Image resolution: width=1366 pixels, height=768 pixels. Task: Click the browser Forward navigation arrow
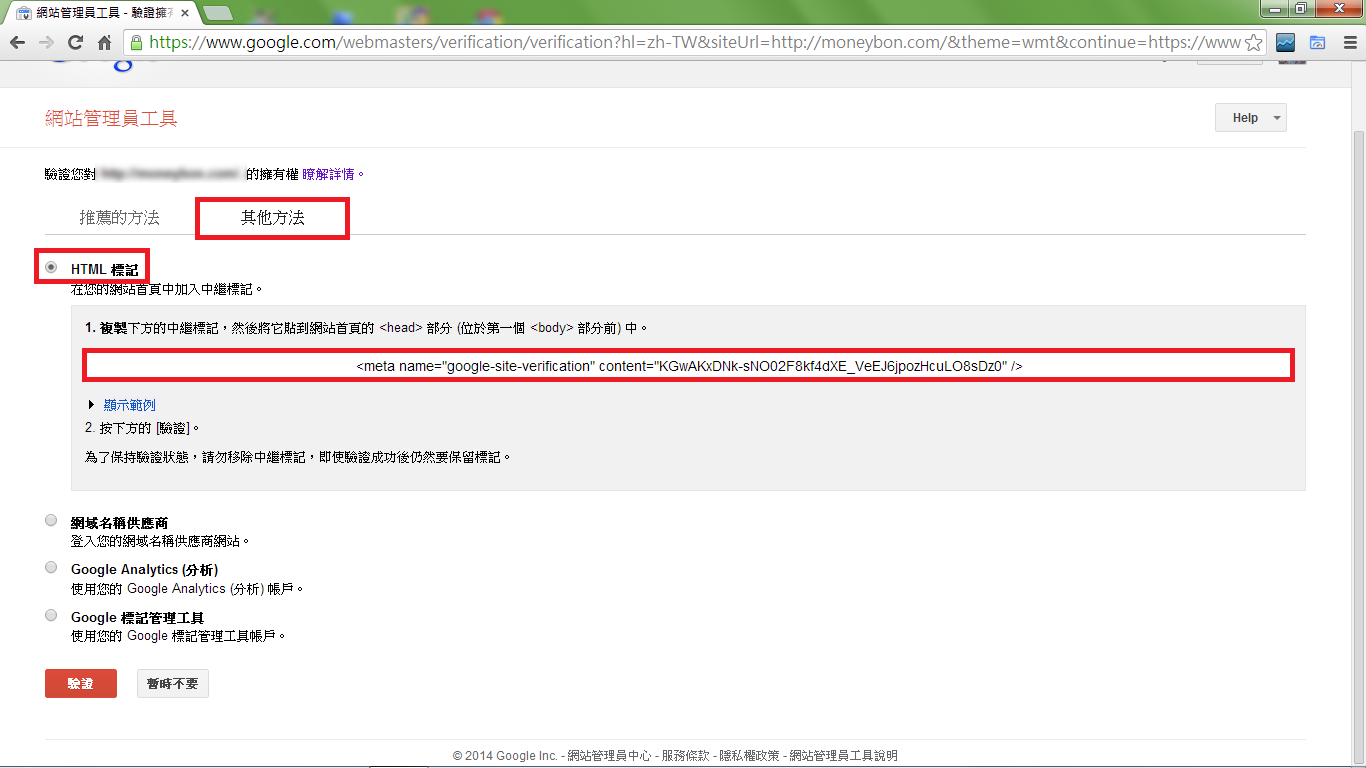[x=46, y=42]
